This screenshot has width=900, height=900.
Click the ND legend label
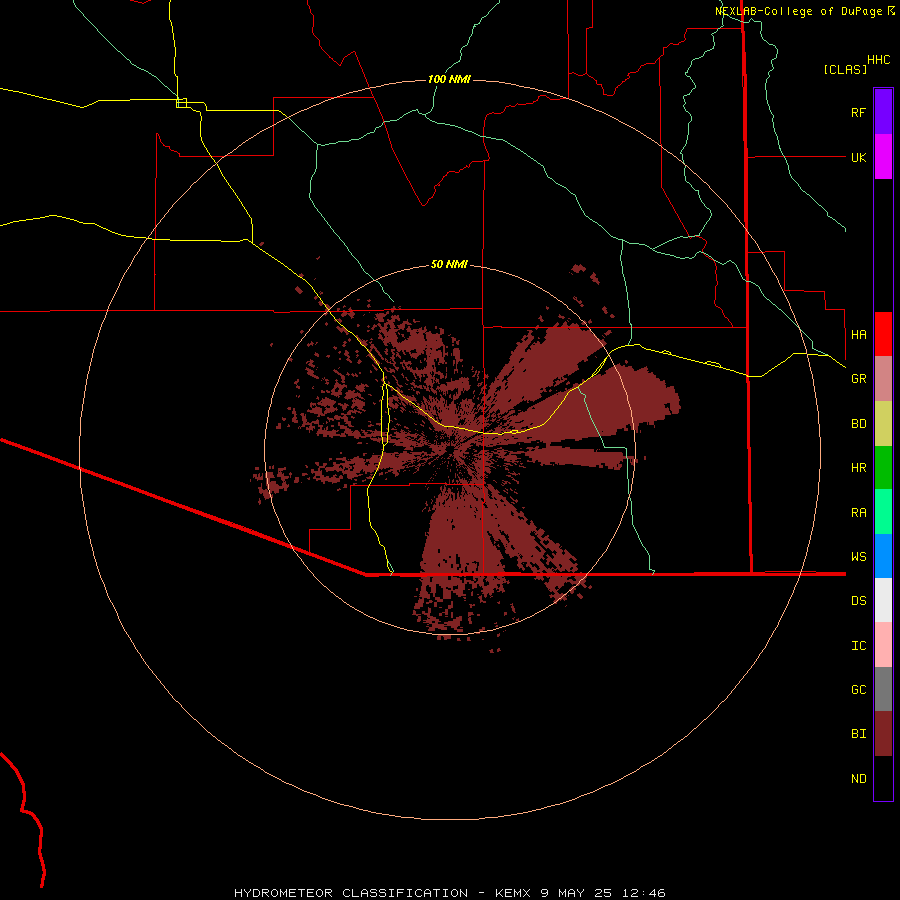point(858,778)
